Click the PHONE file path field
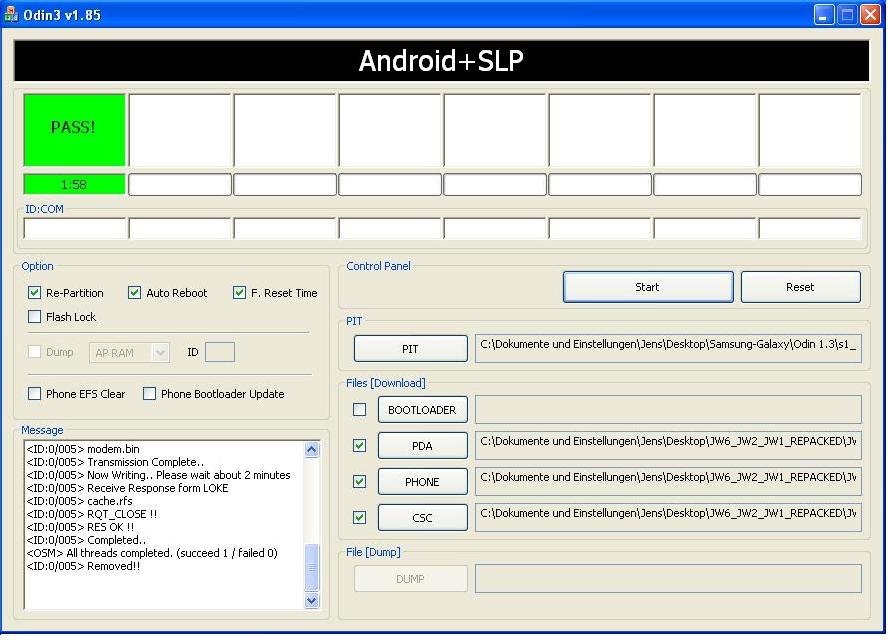 pyautogui.click(x=668, y=482)
